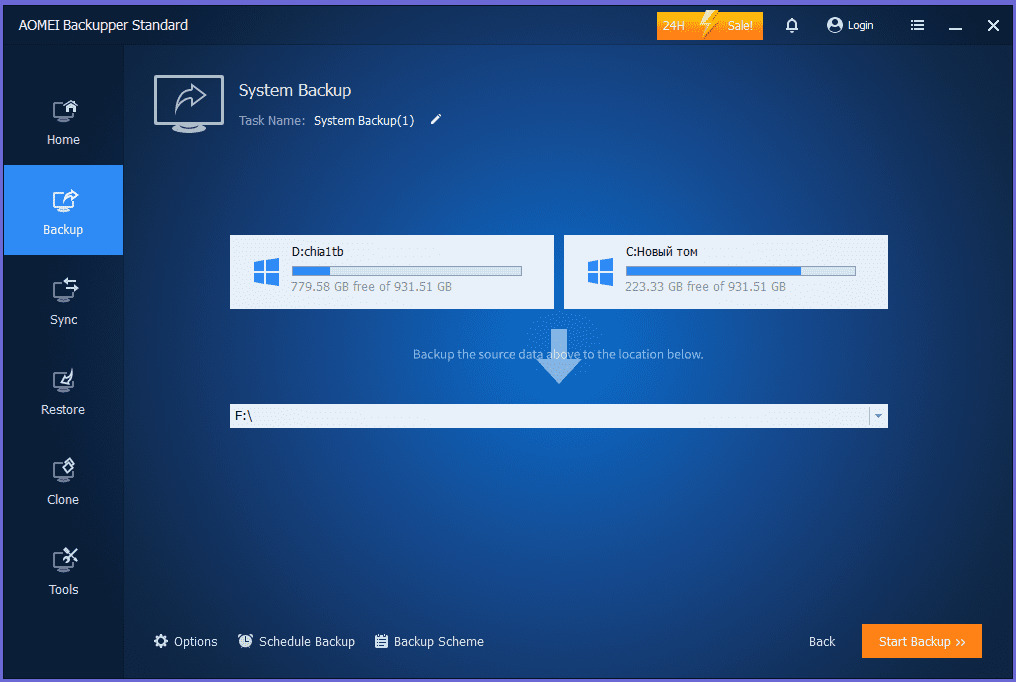Open the Restore section

[x=64, y=391]
